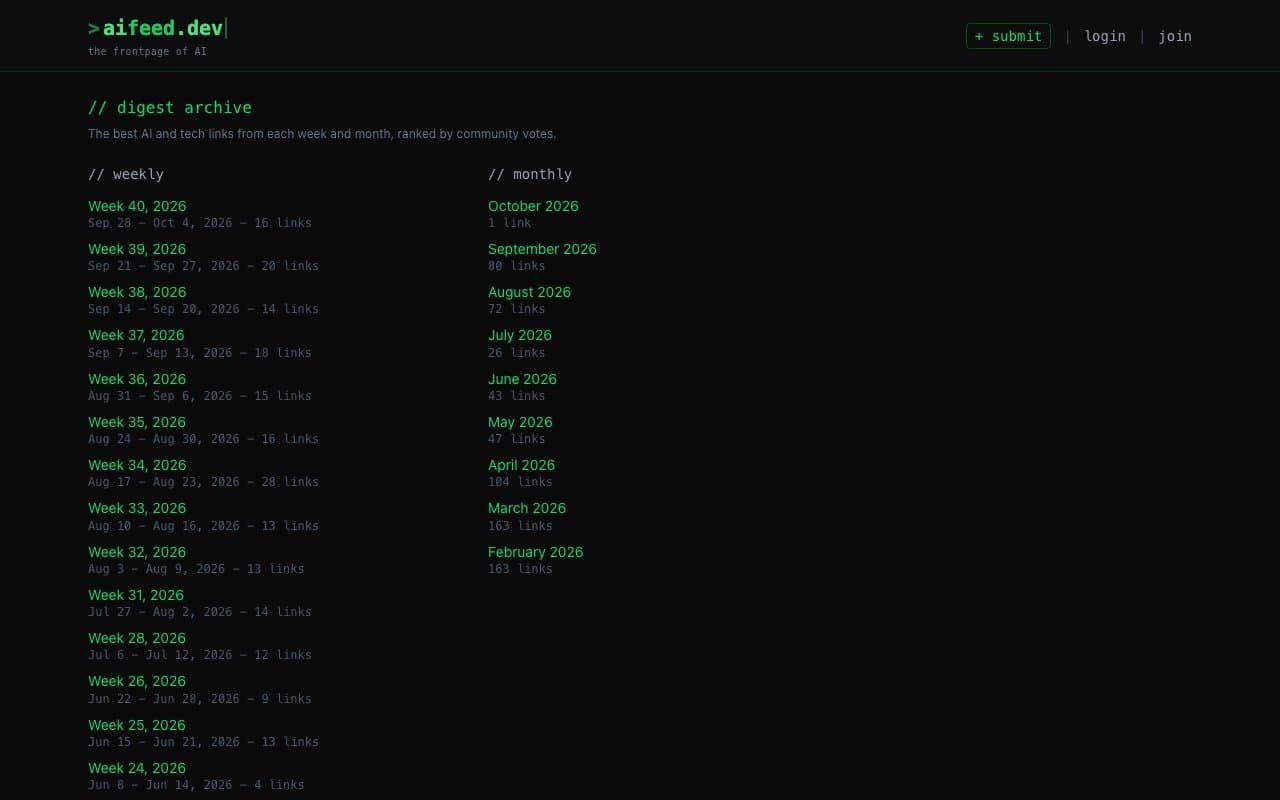View the April 2026 monthly digest
1280x800 pixels.
[521, 465]
